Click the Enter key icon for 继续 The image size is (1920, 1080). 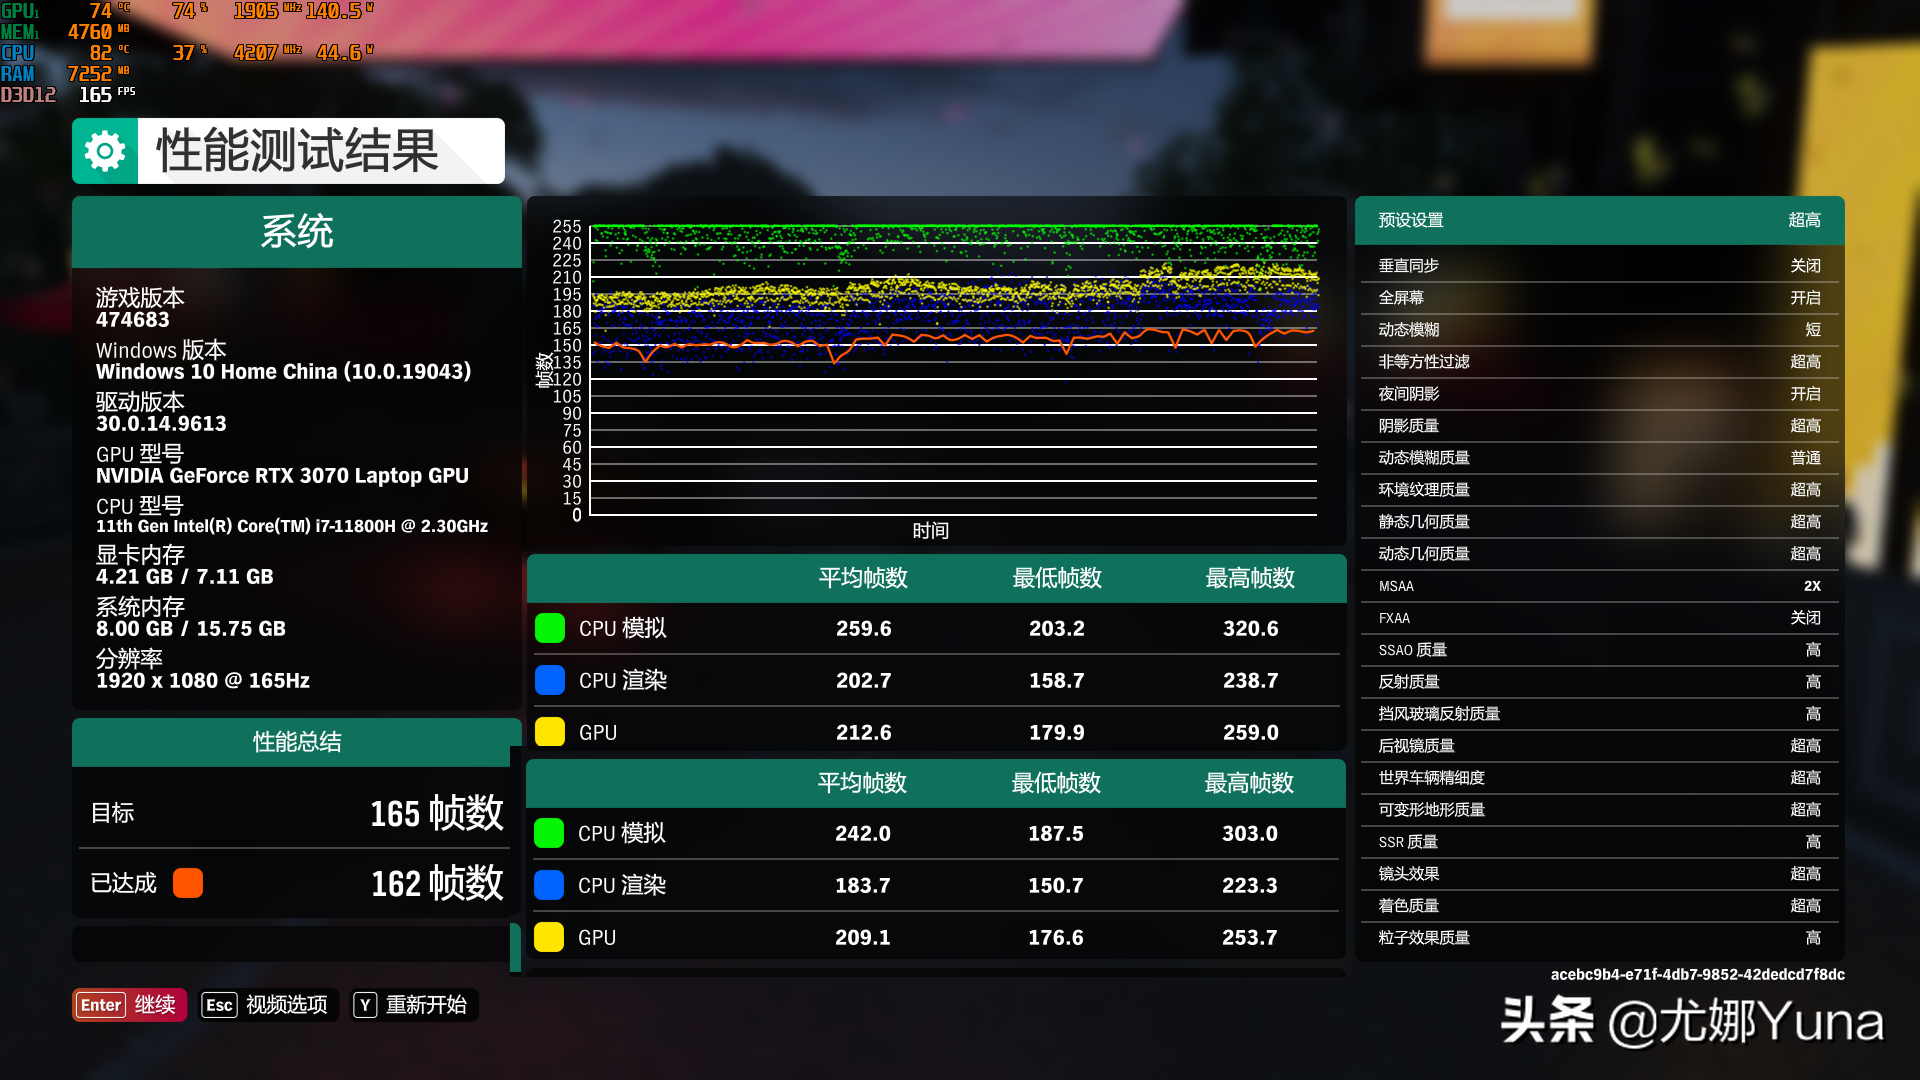[101, 1005]
